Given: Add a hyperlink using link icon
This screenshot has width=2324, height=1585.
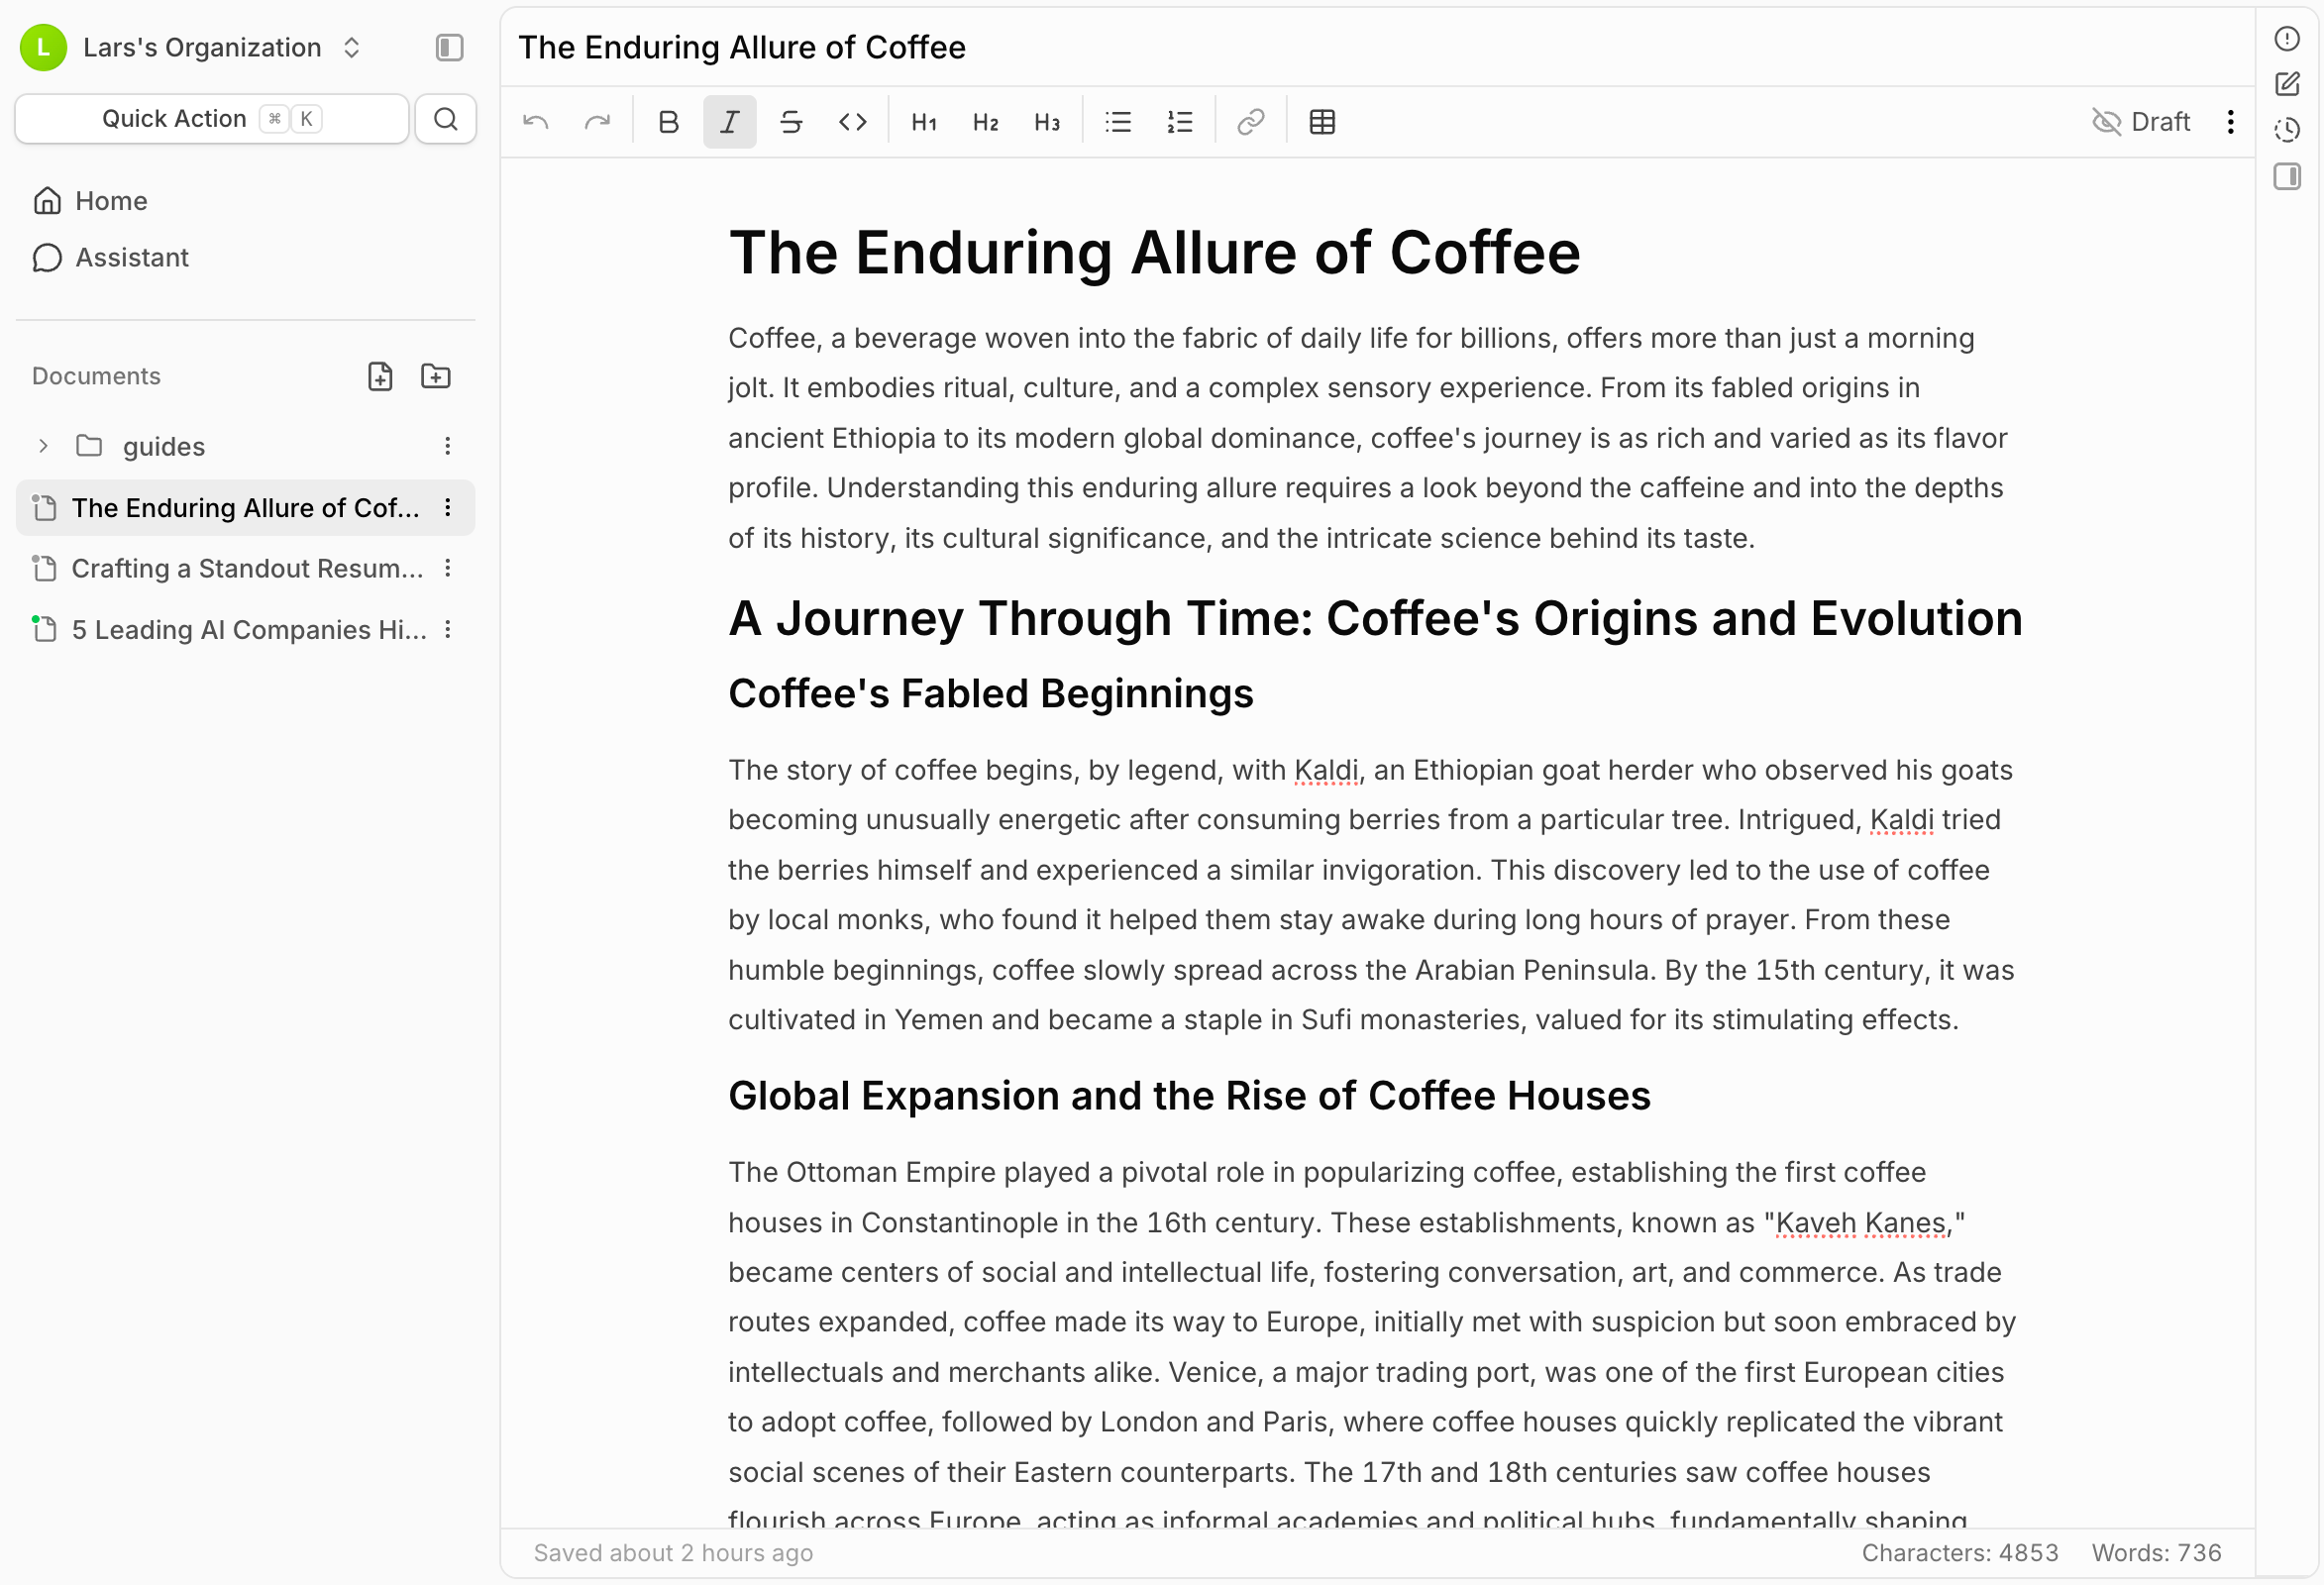Looking at the screenshot, I should tap(1250, 122).
